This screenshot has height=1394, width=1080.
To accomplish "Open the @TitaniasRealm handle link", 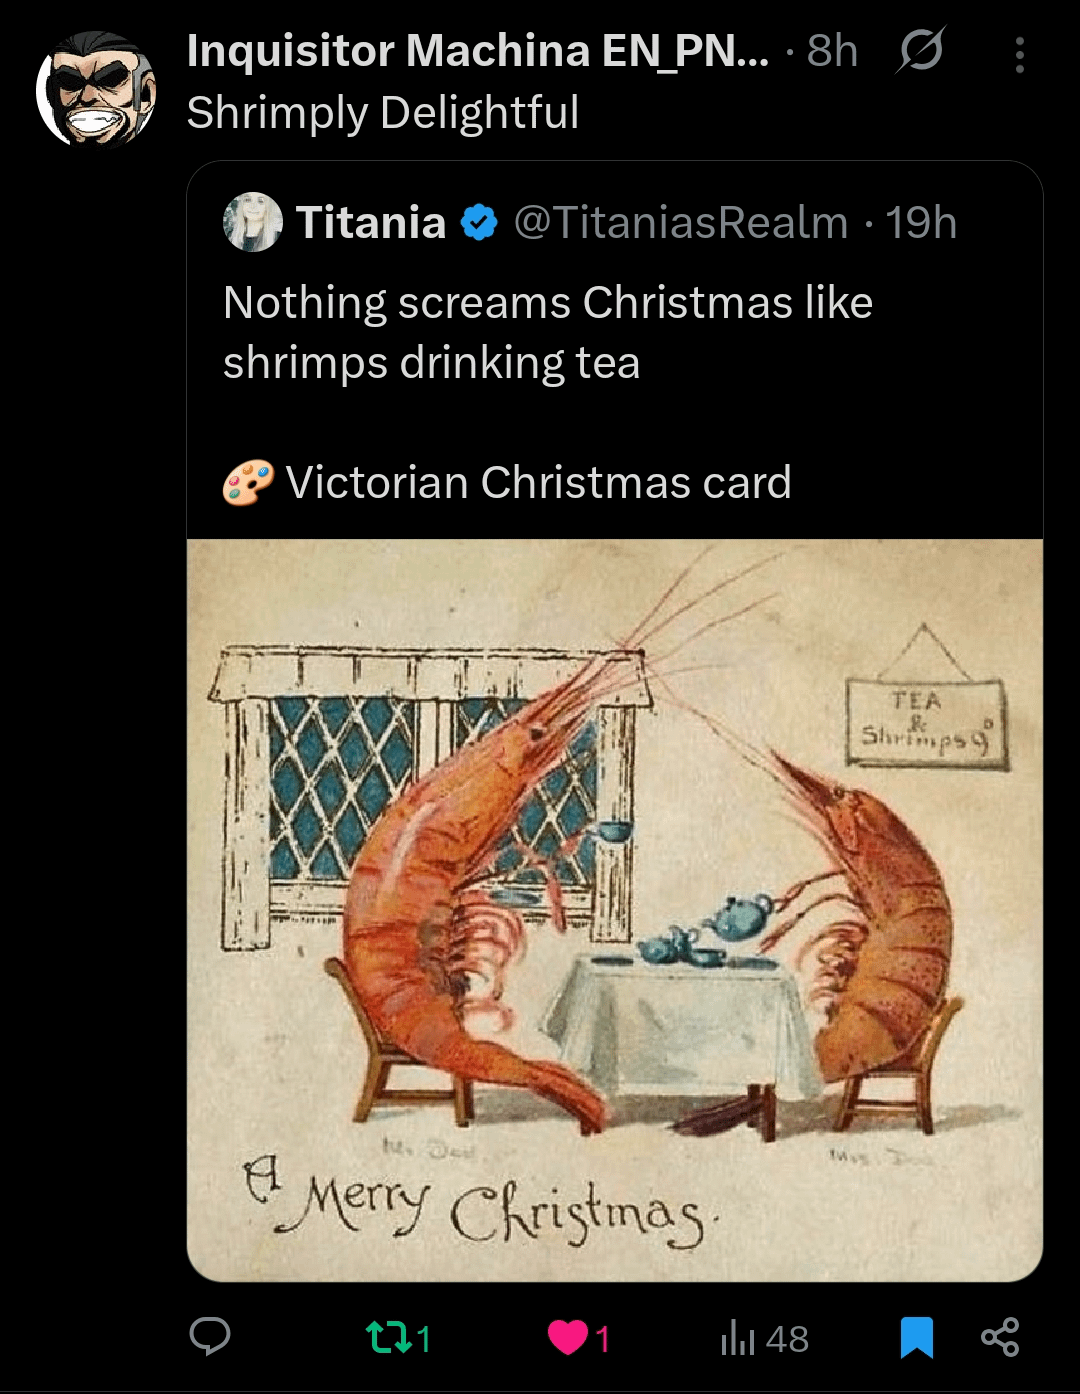I will point(680,222).
